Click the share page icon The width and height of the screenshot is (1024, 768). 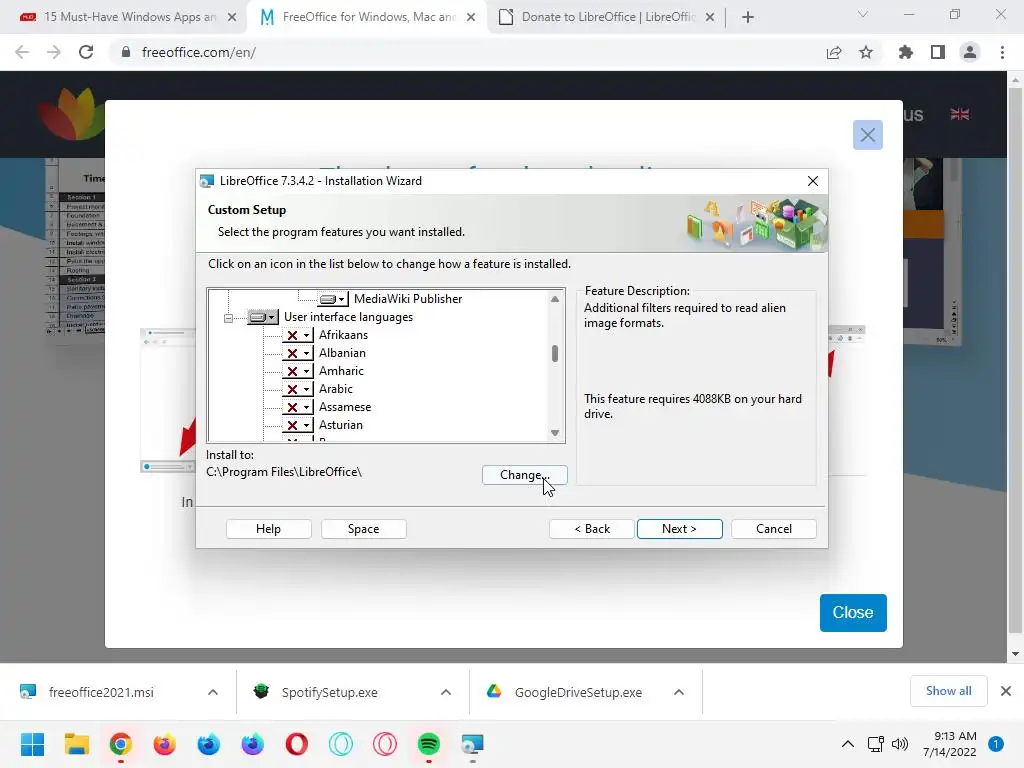pyautogui.click(x=833, y=52)
